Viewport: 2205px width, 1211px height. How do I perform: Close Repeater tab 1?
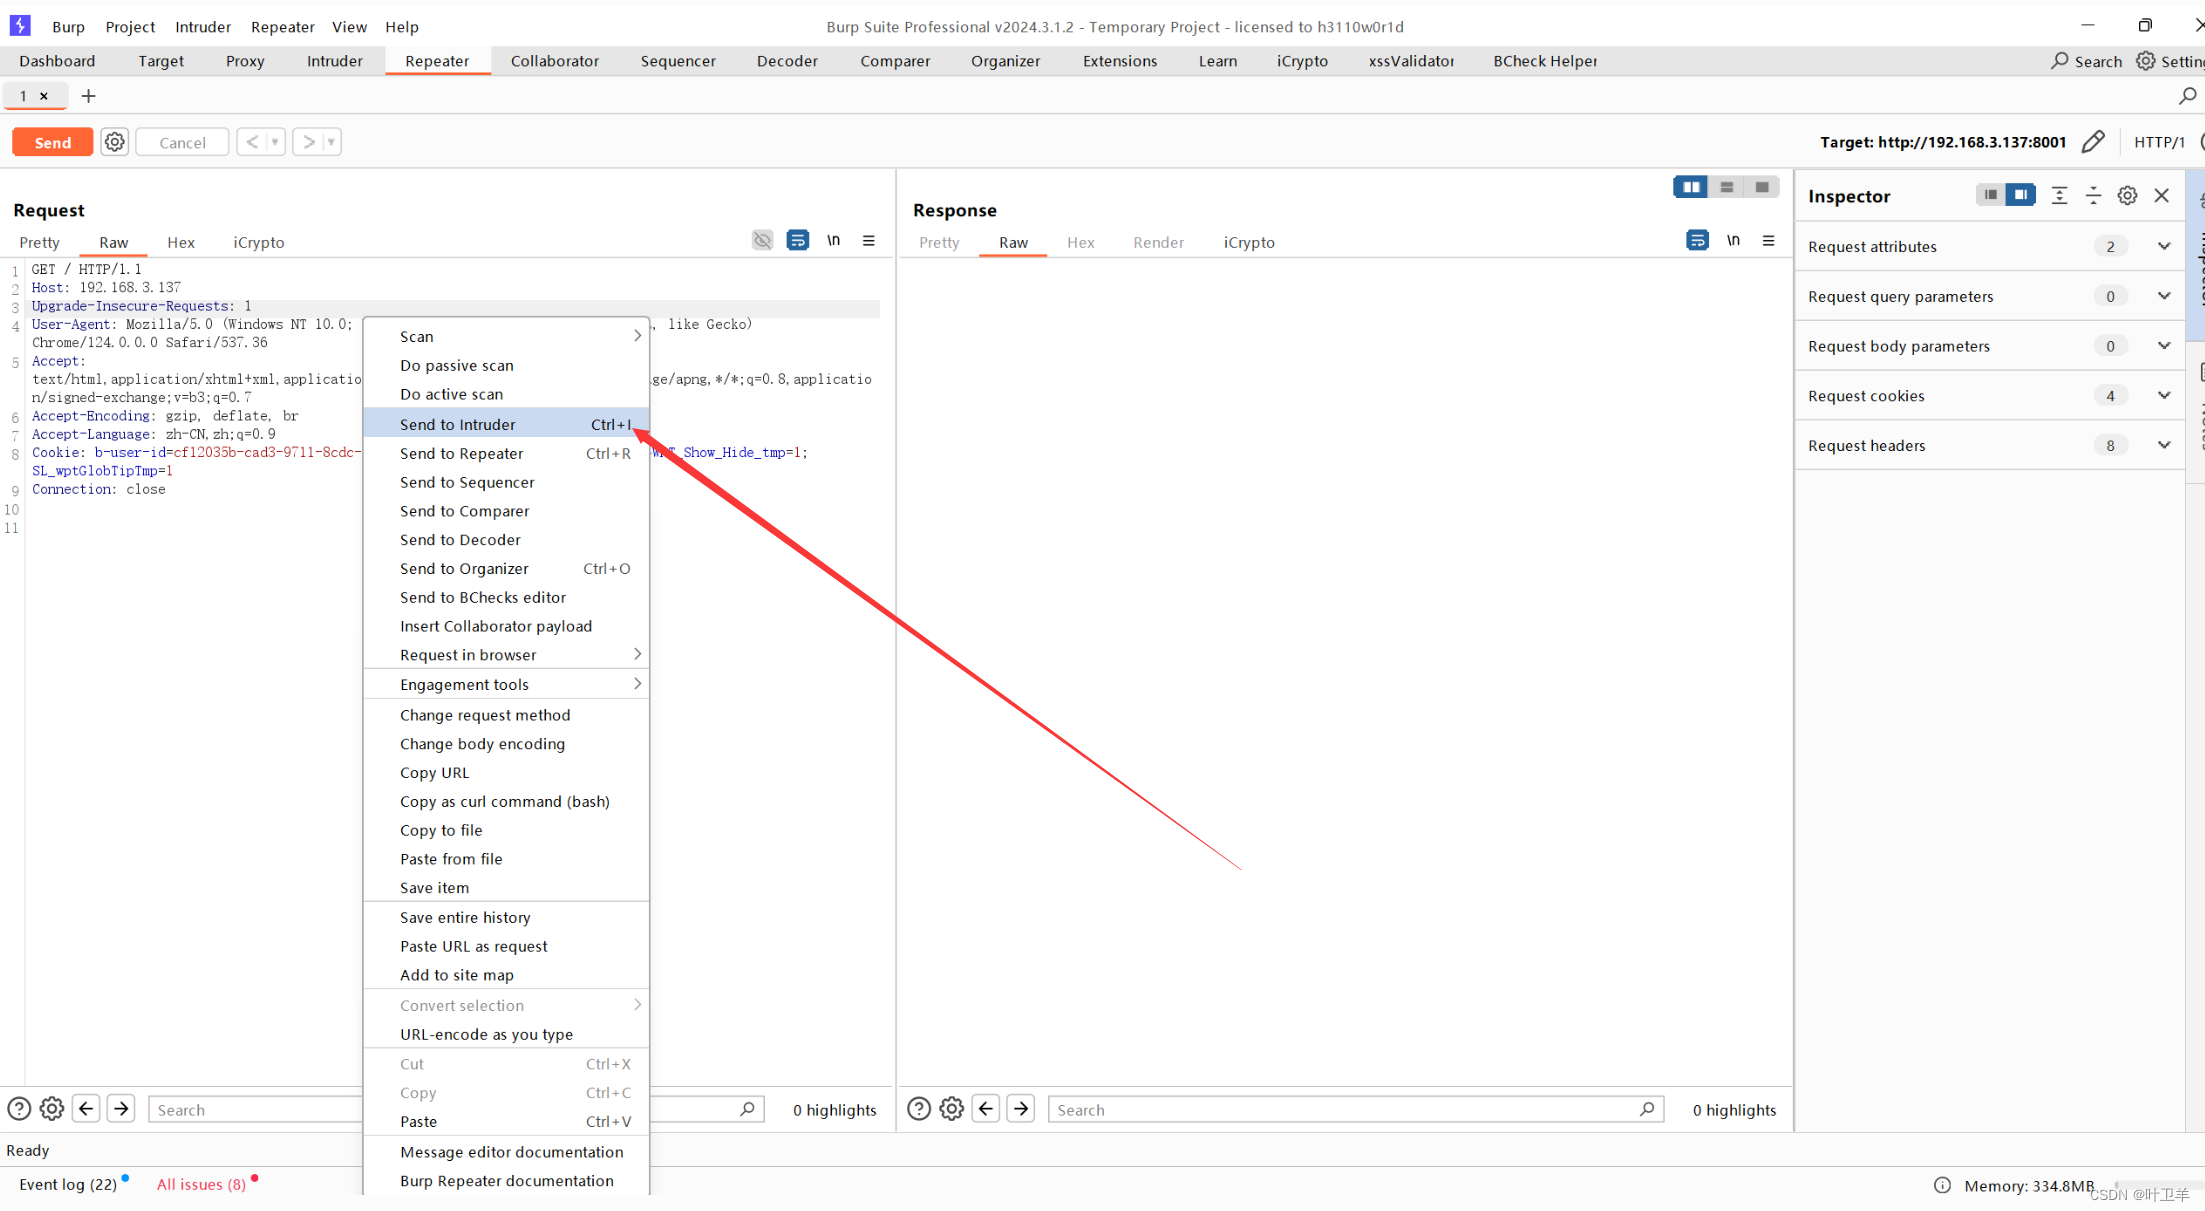pos(44,96)
